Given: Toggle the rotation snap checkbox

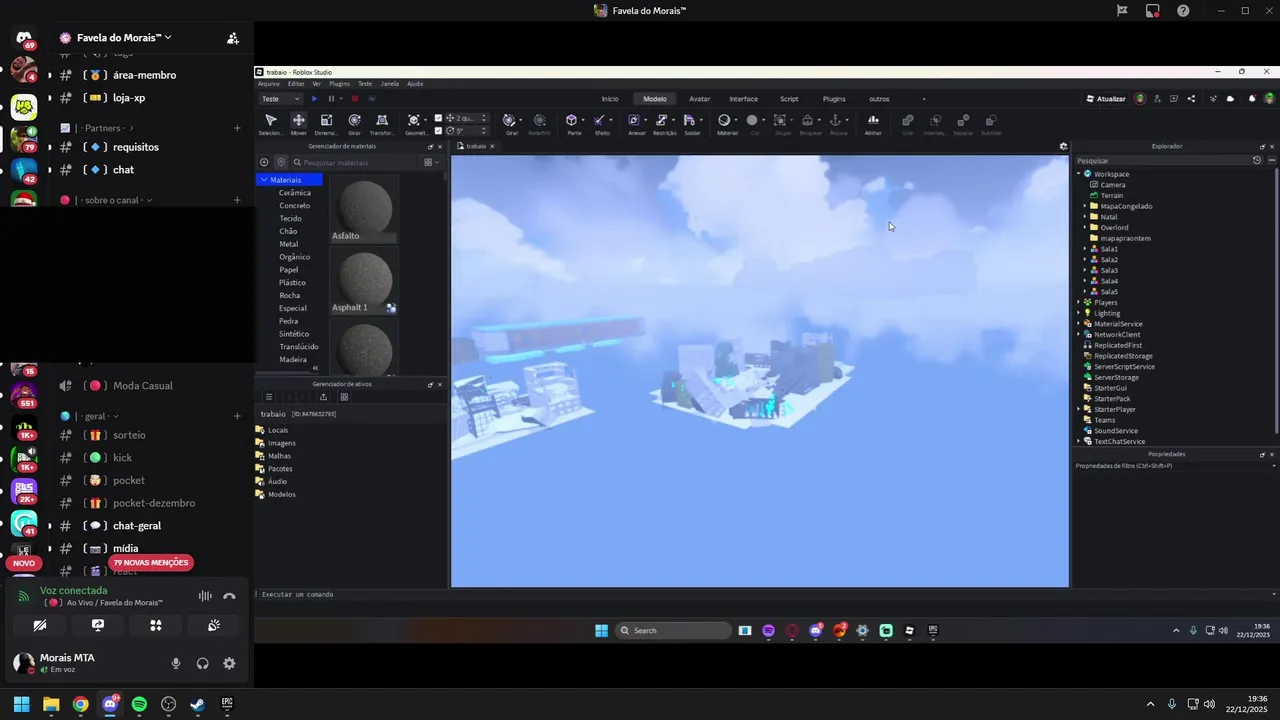Looking at the screenshot, I should tap(438, 130).
